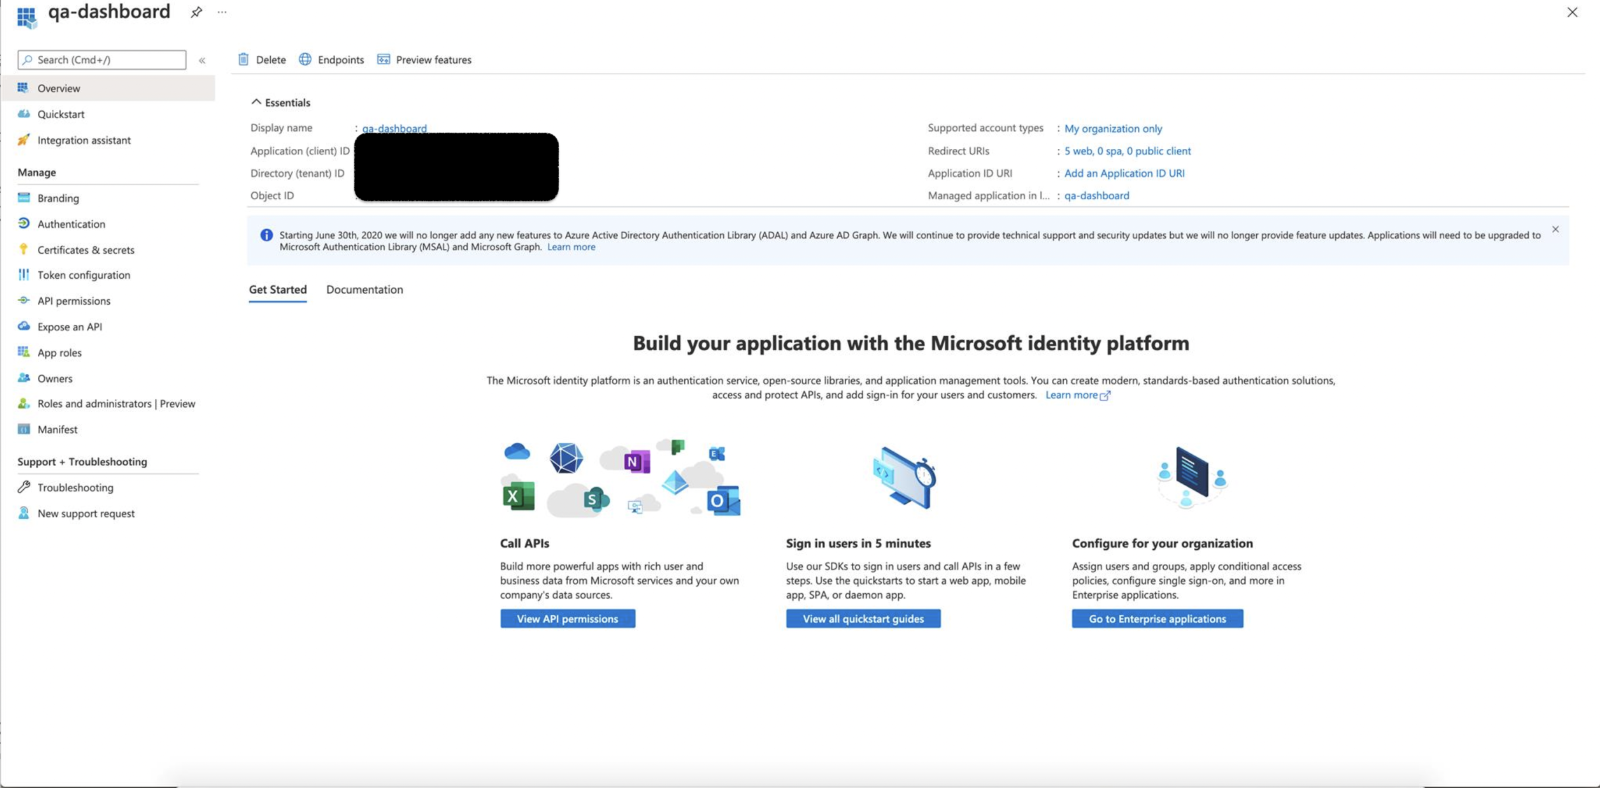The width and height of the screenshot is (1600, 788).
Task: Click Go to Enterprise applications button
Action: click(x=1157, y=619)
